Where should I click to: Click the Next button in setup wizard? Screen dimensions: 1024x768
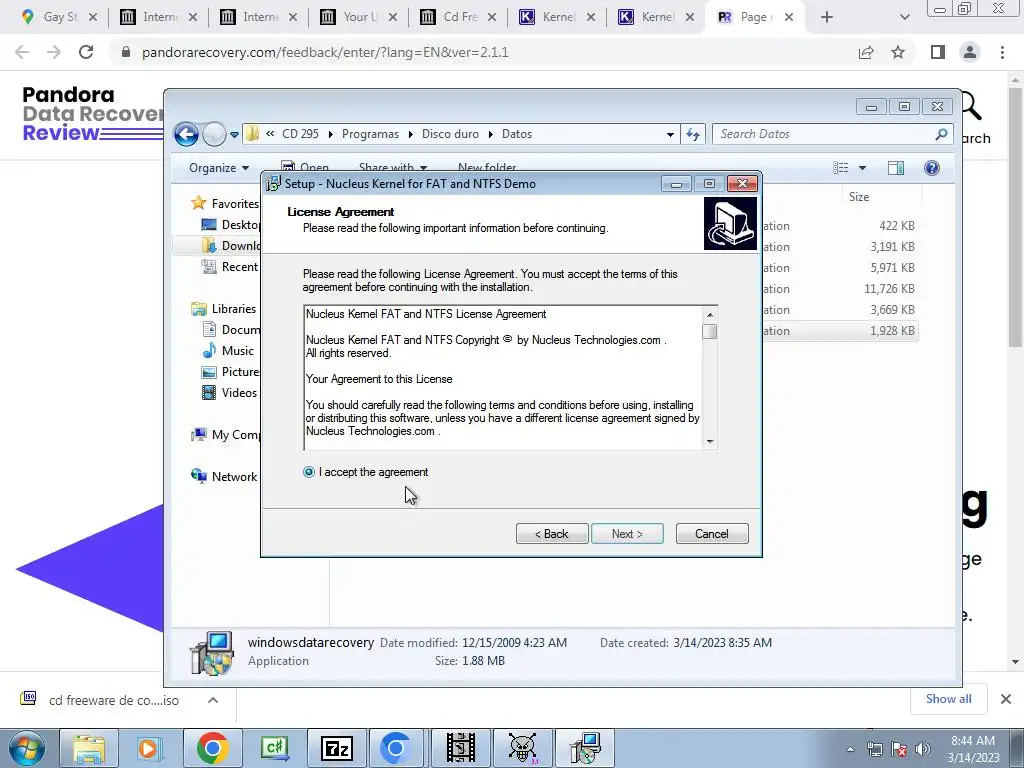pos(627,534)
